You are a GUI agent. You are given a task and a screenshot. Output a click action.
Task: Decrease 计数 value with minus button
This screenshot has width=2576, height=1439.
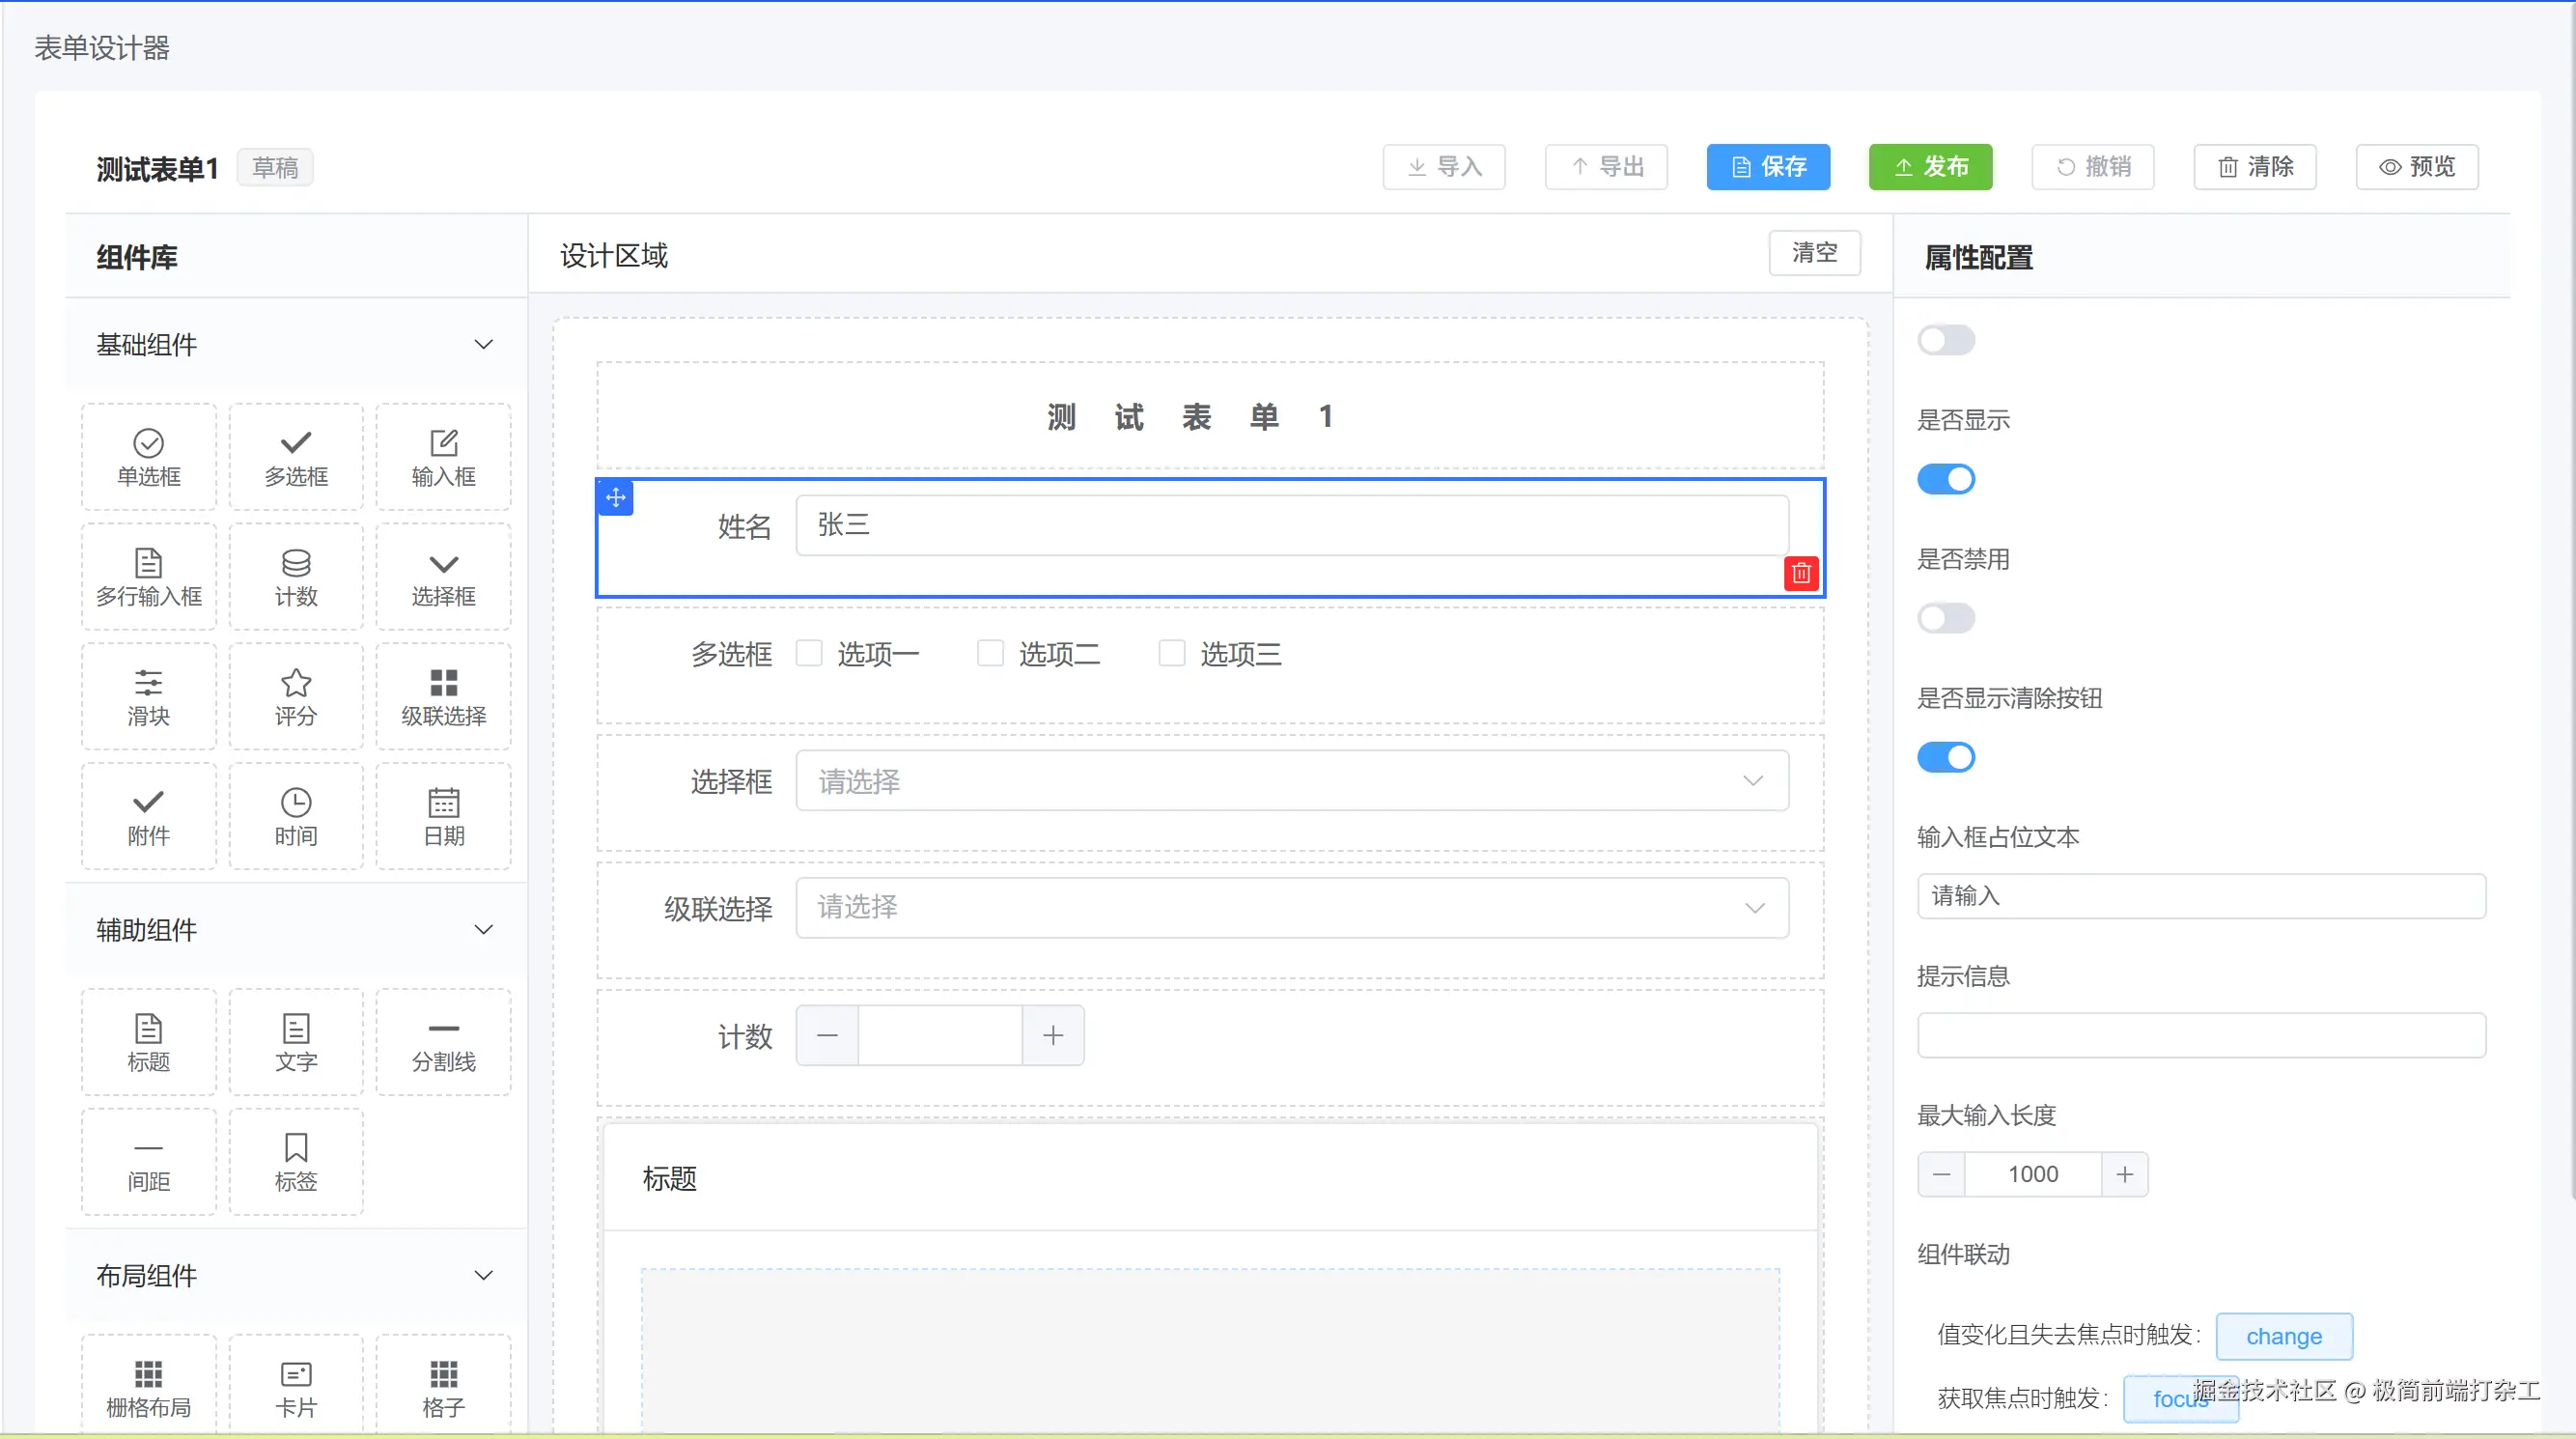pos(827,1035)
